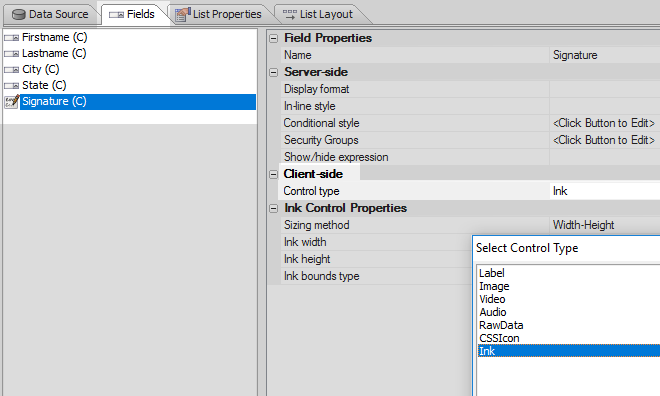Select the Display format property label

click(x=317, y=89)
